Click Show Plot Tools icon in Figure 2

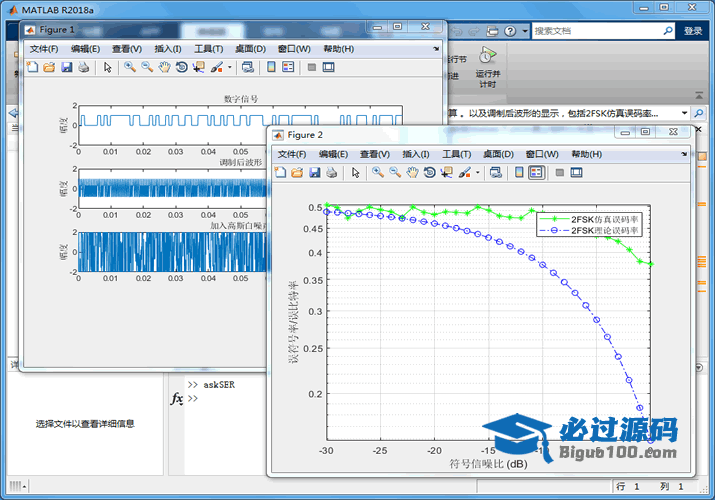point(576,173)
